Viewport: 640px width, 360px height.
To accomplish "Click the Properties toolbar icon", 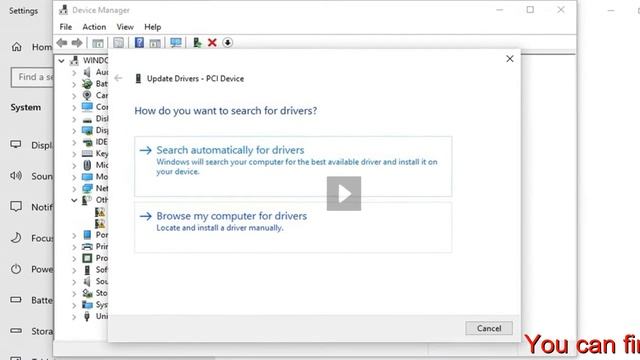I will (x=118, y=43).
